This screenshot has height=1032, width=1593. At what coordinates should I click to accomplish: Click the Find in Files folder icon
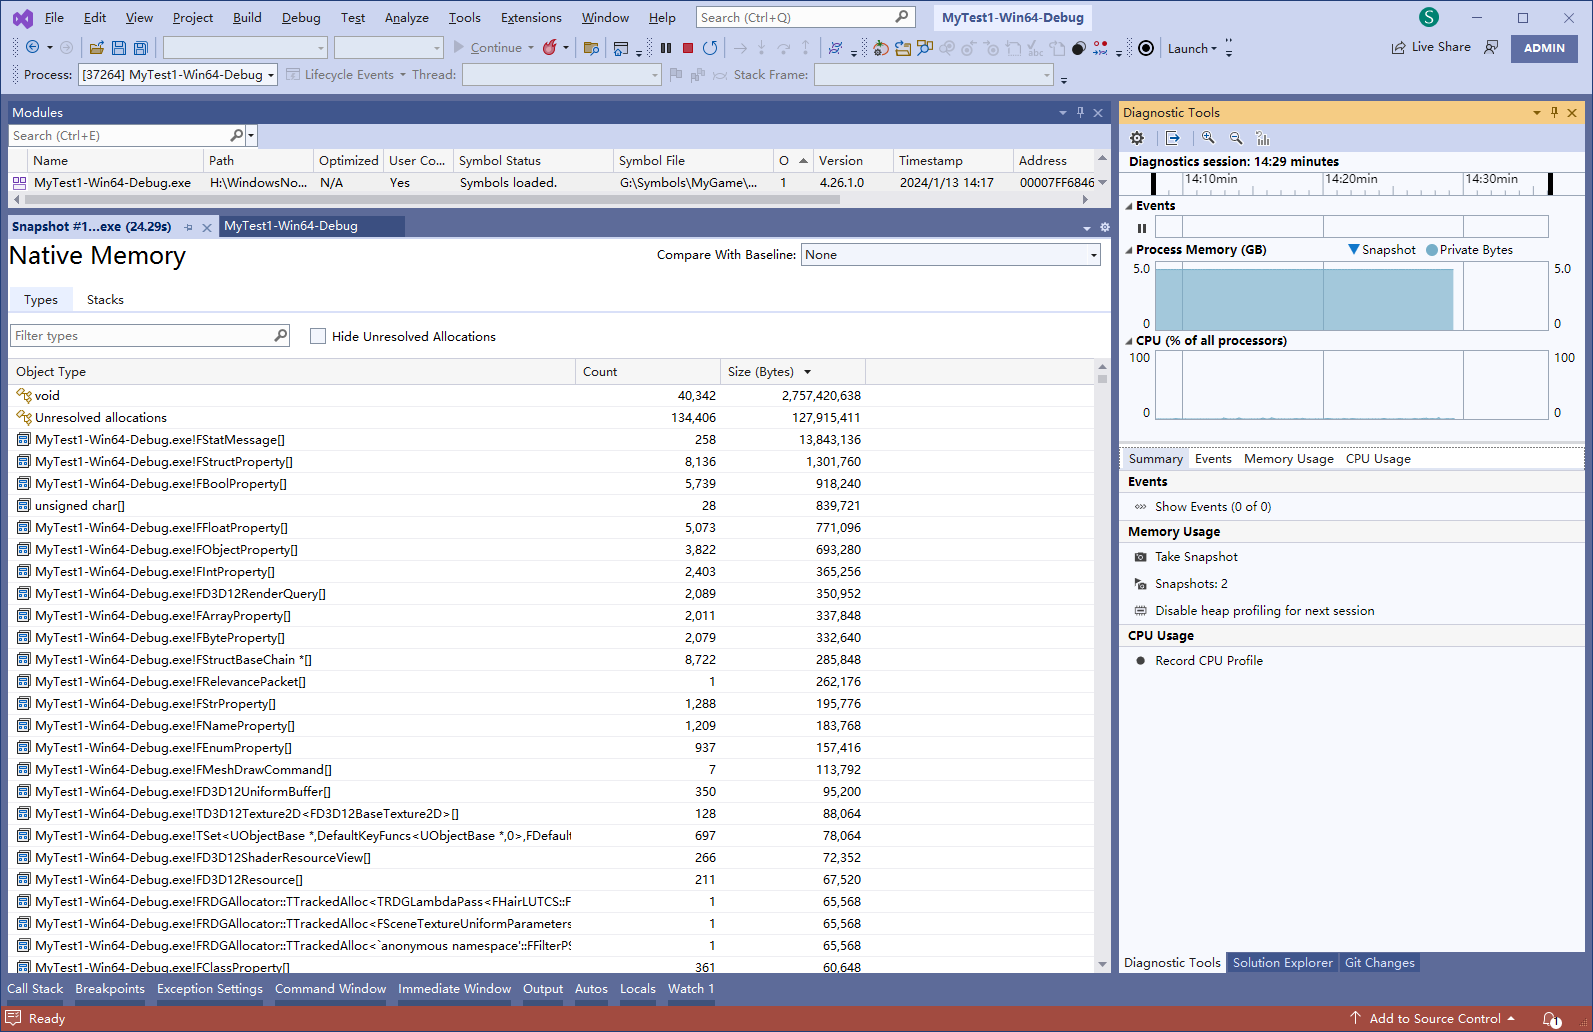591,48
